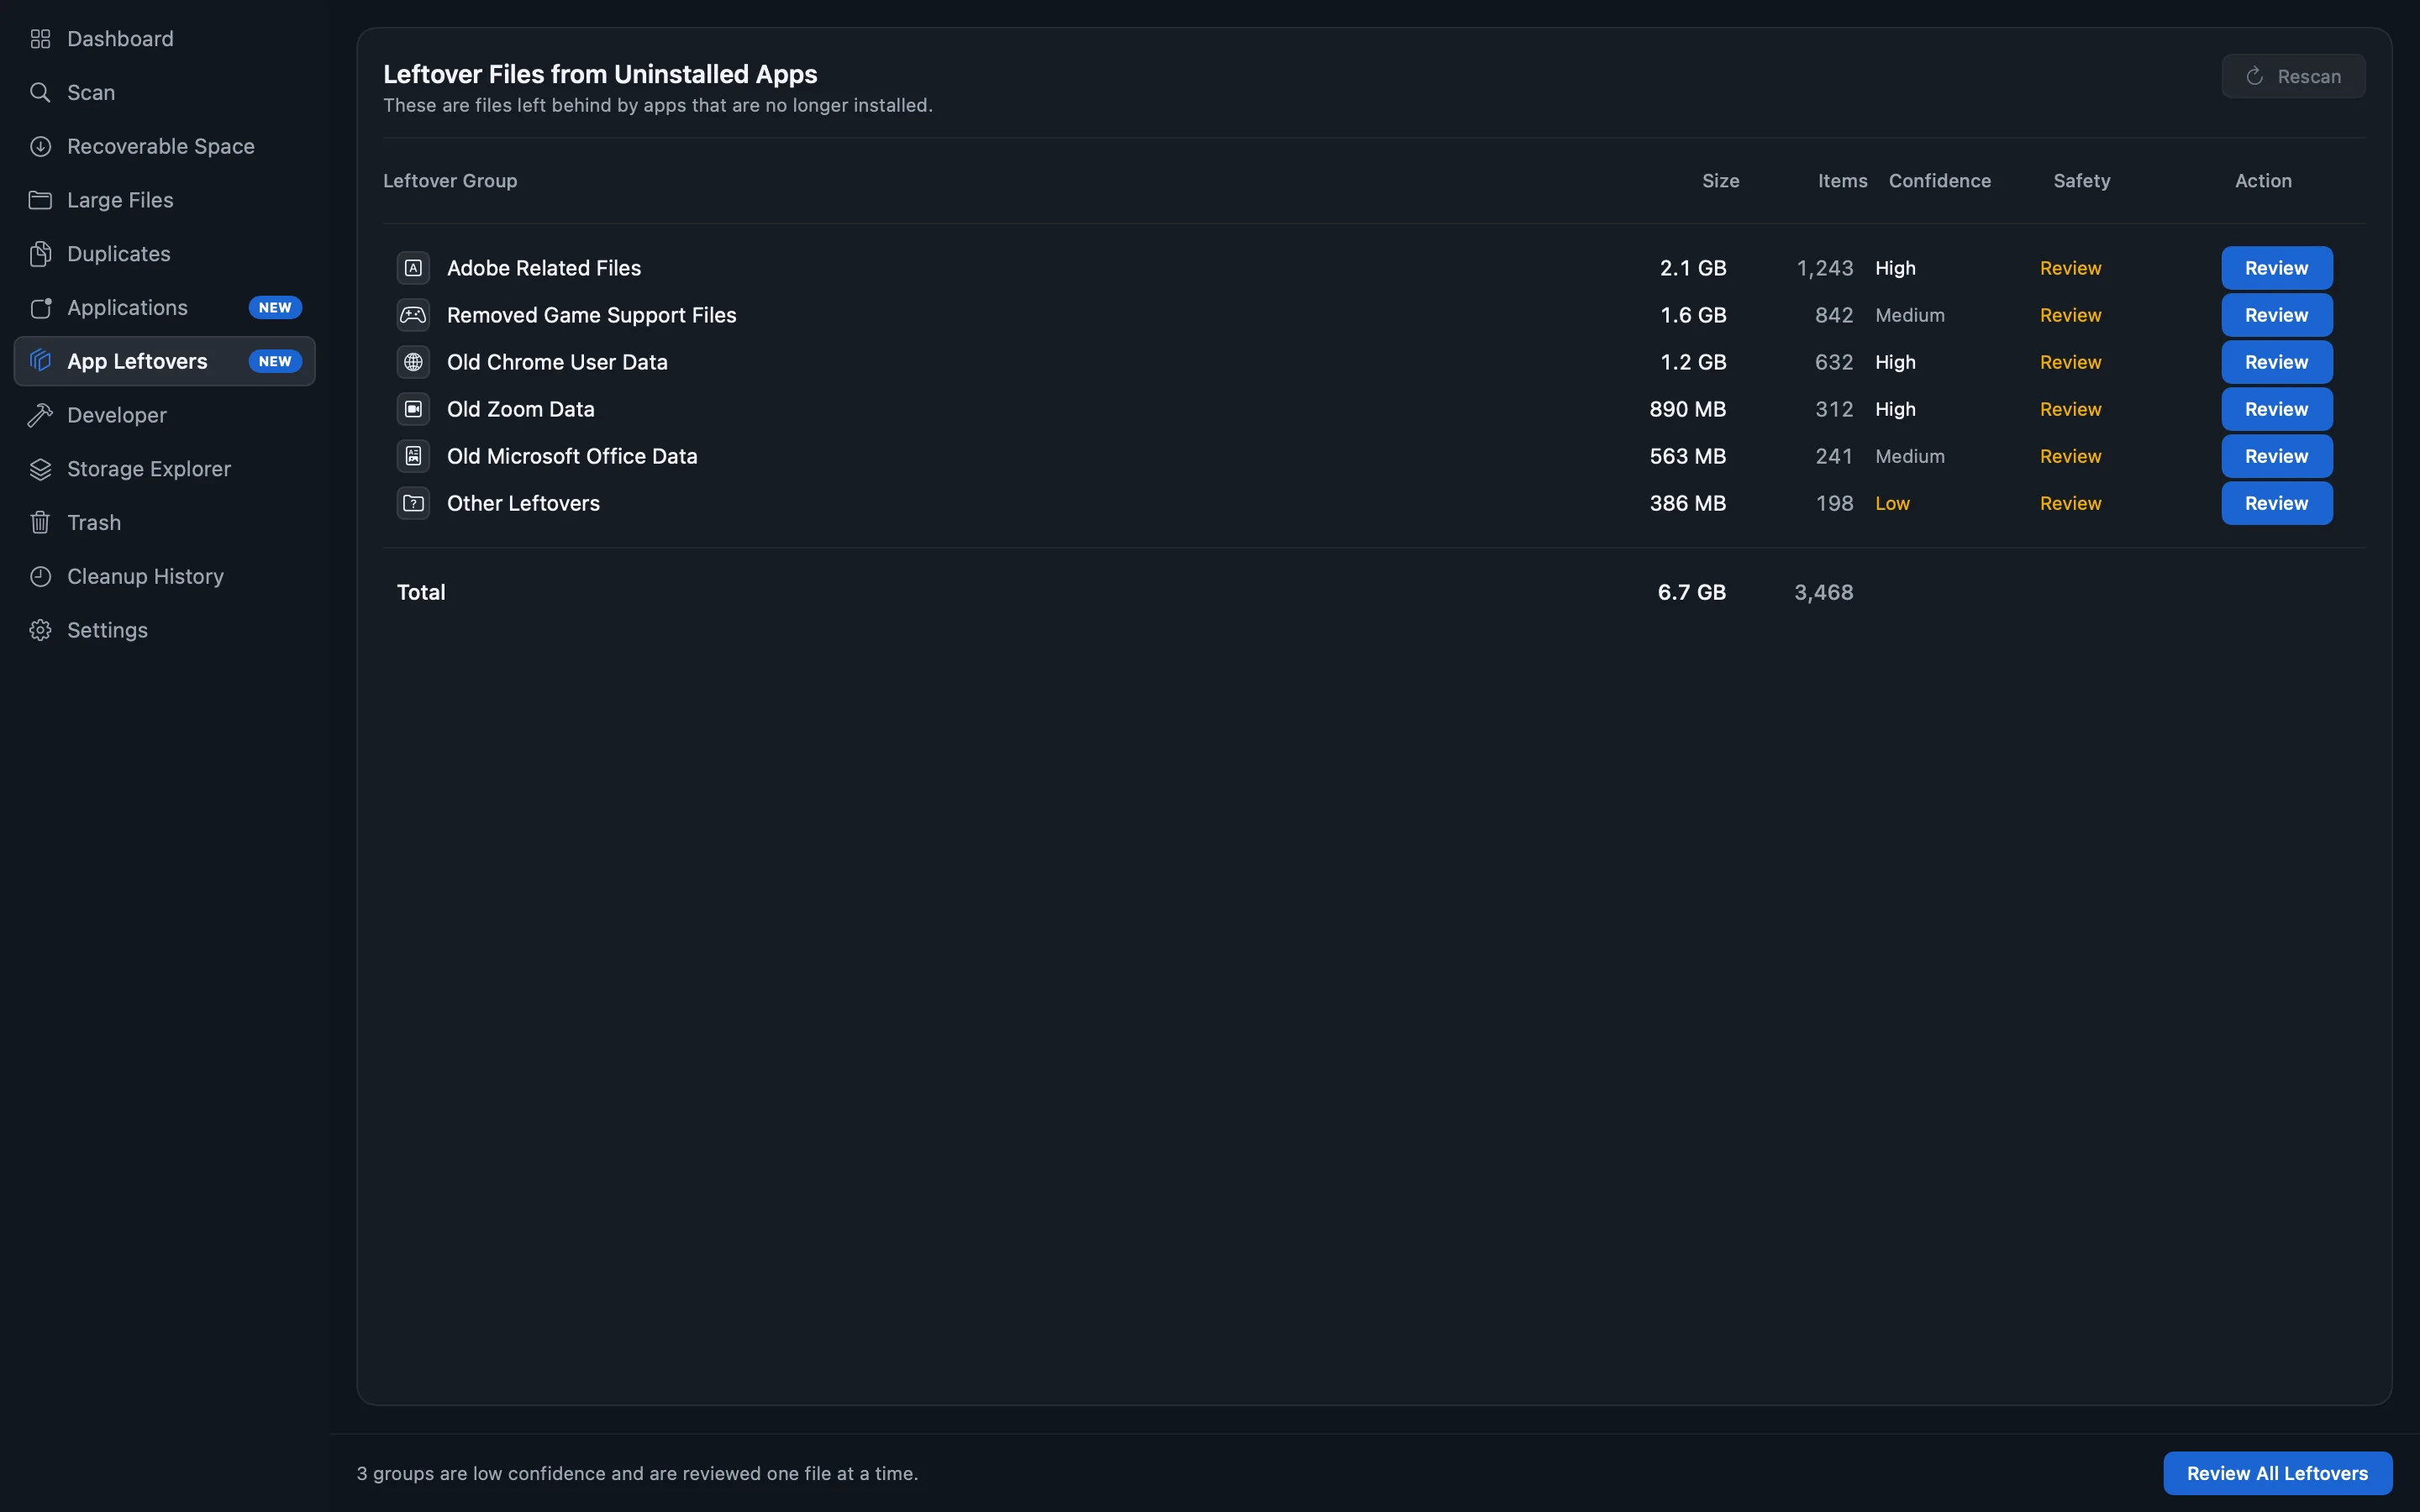Click the Trash bin icon
Viewport: 2420px width, 1512px height.
40,523
